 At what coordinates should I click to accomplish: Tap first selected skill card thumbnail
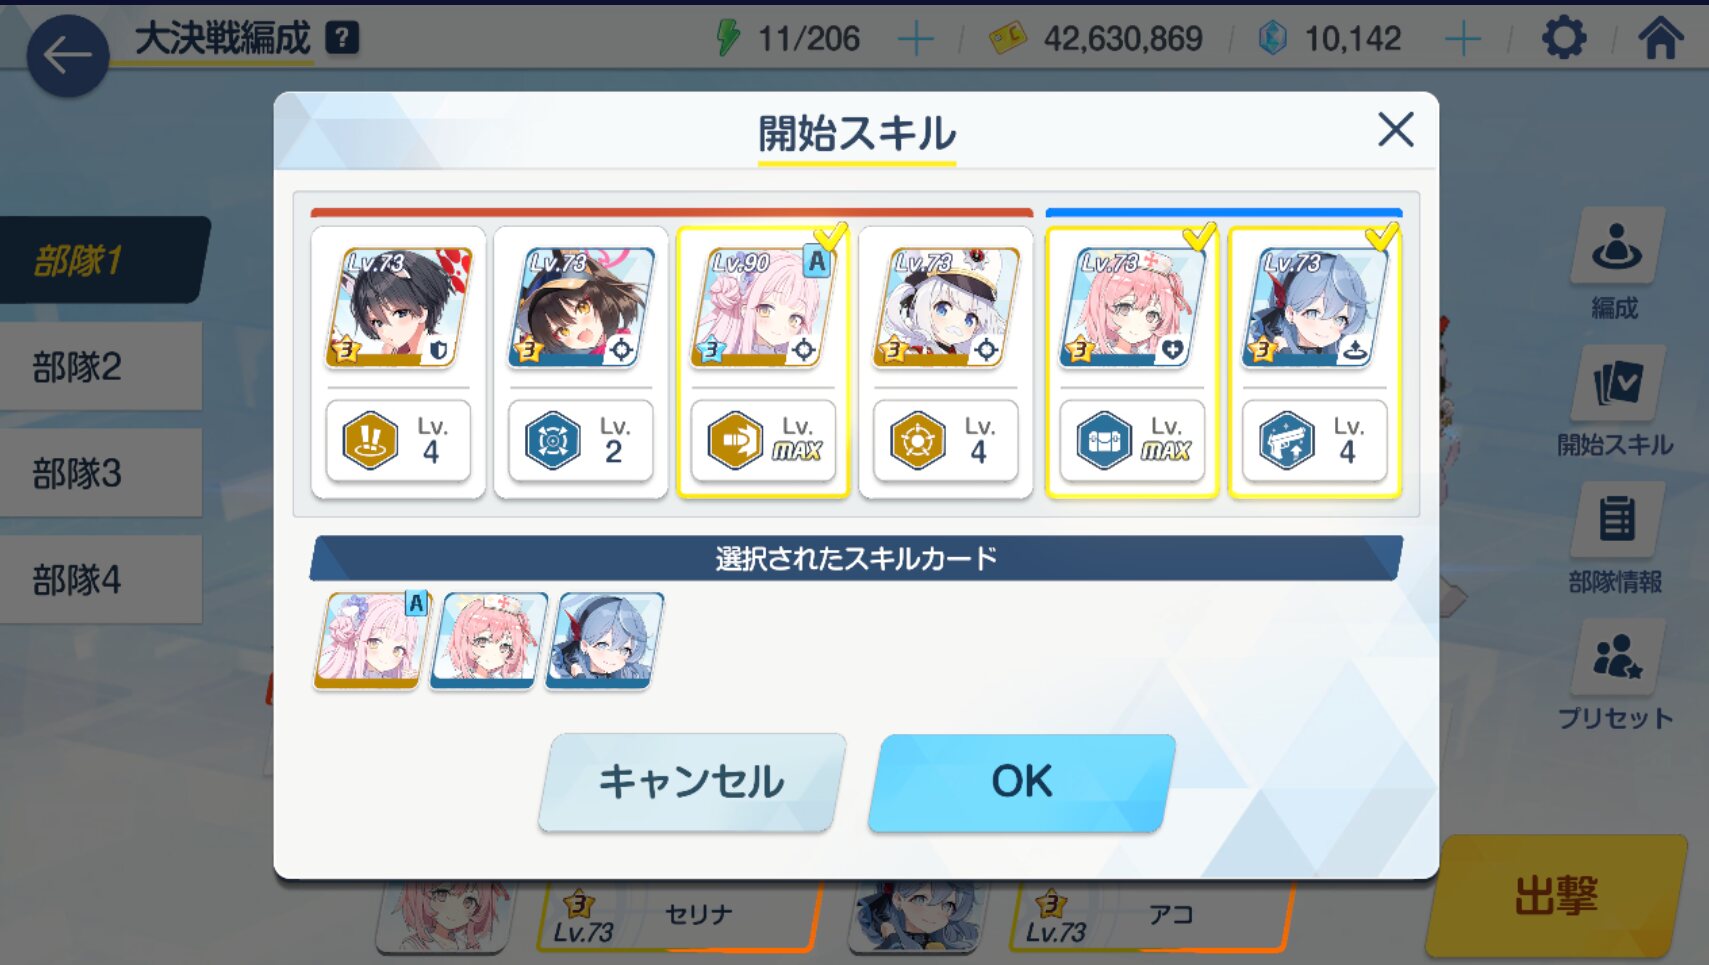pyautogui.click(x=371, y=641)
